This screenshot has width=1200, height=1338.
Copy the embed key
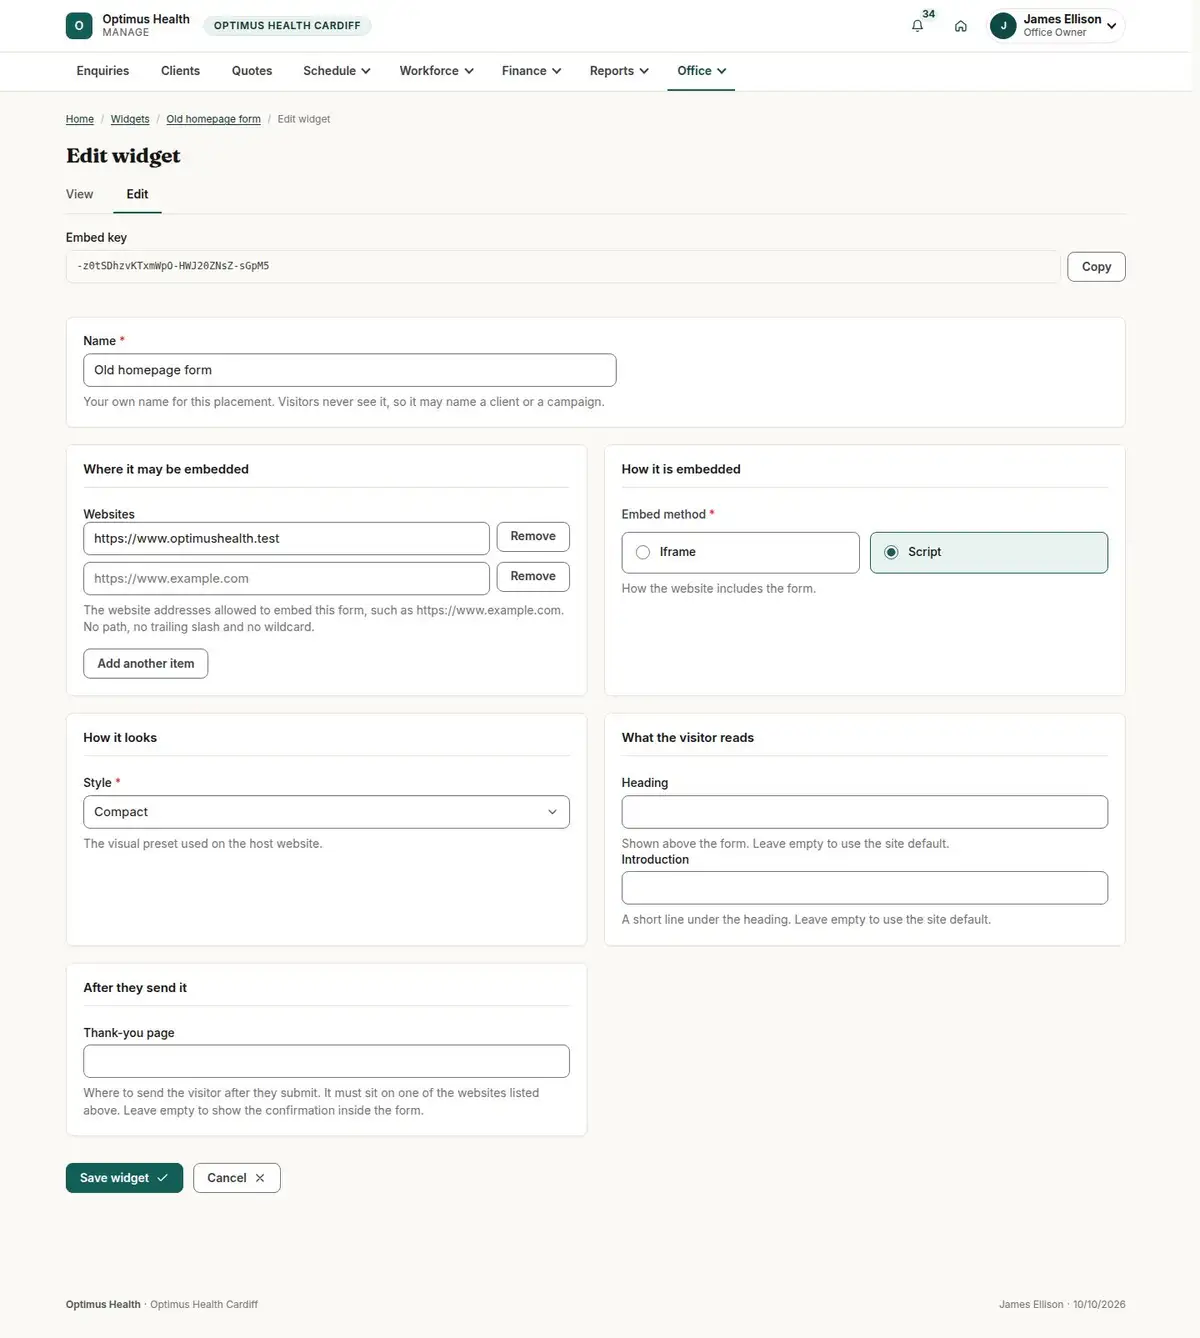click(x=1096, y=267)
